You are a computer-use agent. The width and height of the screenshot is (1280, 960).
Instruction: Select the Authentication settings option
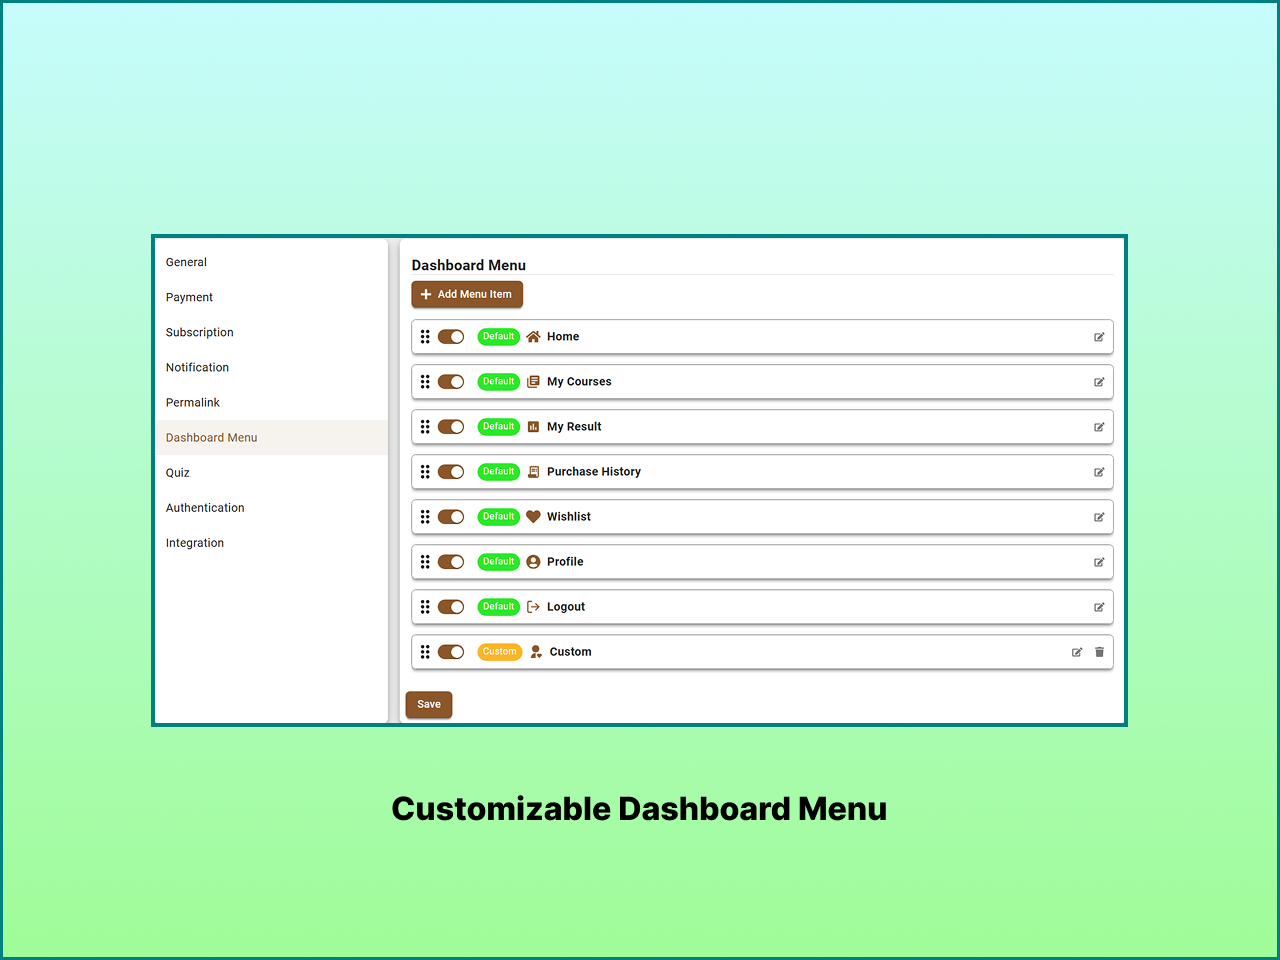click(205, 507)
